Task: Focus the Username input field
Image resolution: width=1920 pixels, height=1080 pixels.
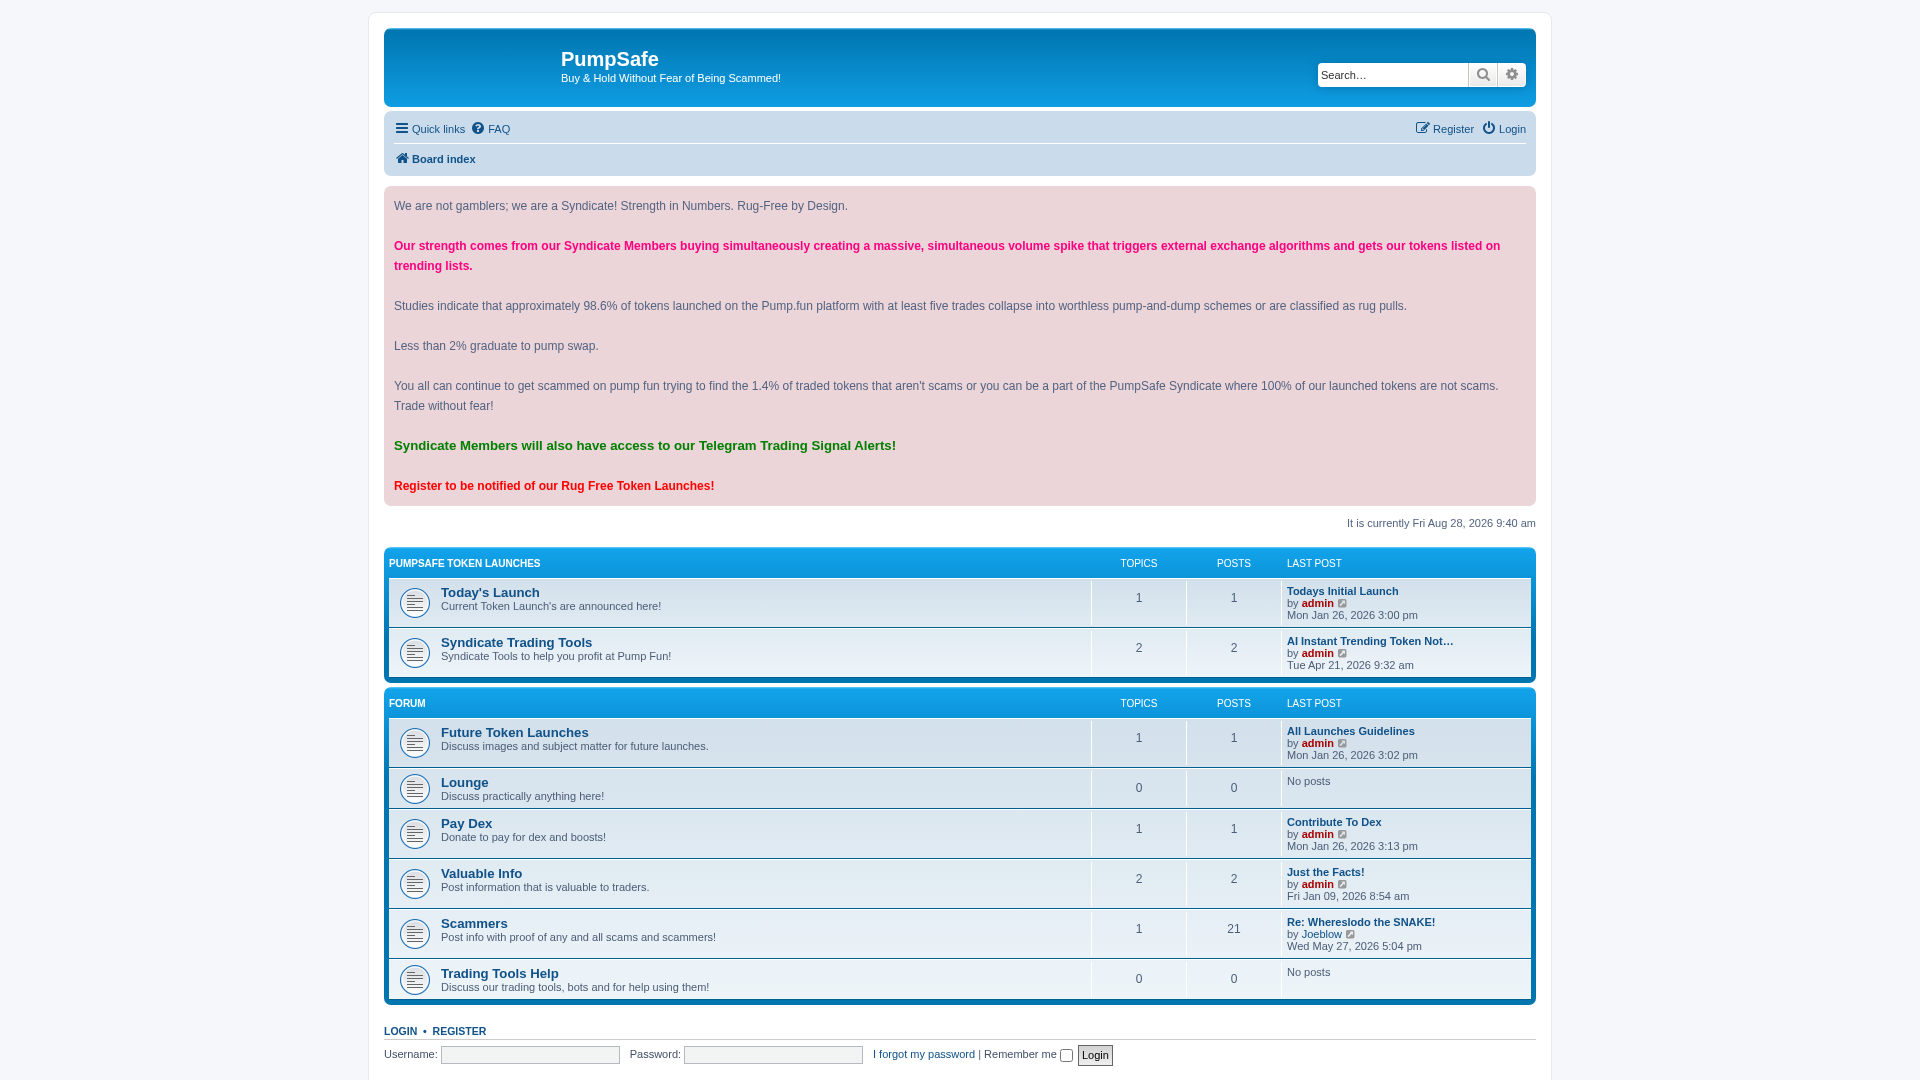Action: pyautogui.click(x=530, y=1055)
